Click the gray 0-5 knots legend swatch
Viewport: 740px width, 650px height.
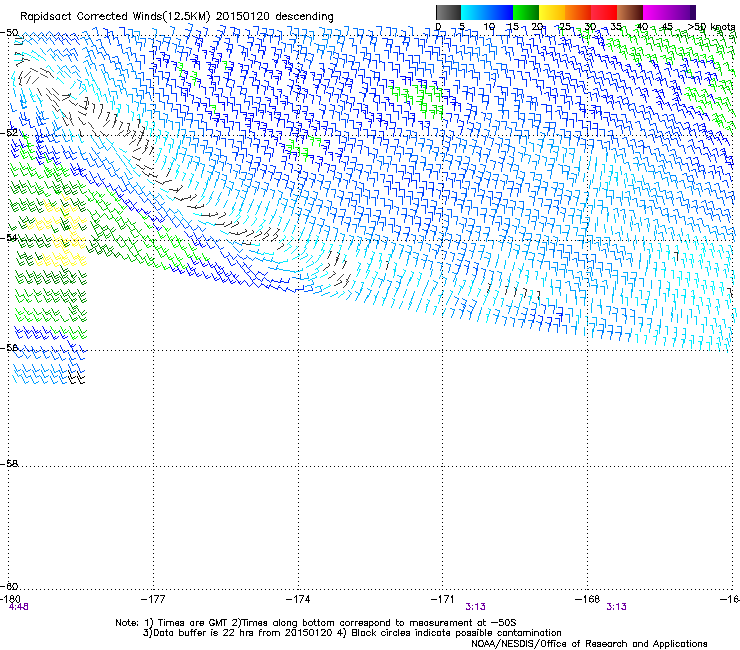(448, 12)
